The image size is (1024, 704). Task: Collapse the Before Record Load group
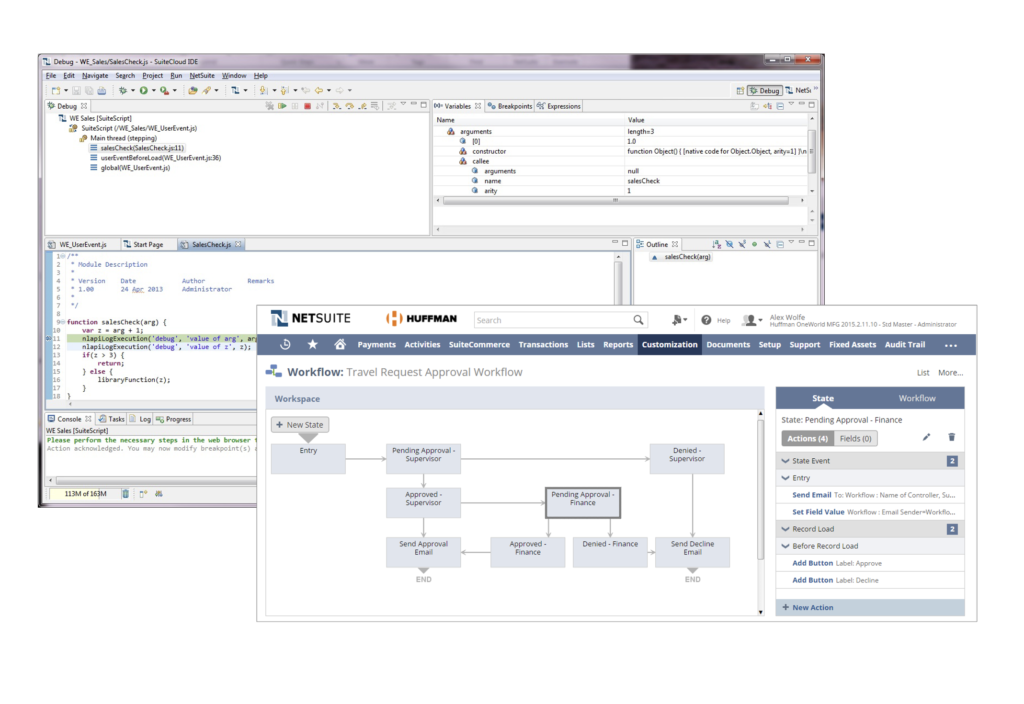point(786,546)
